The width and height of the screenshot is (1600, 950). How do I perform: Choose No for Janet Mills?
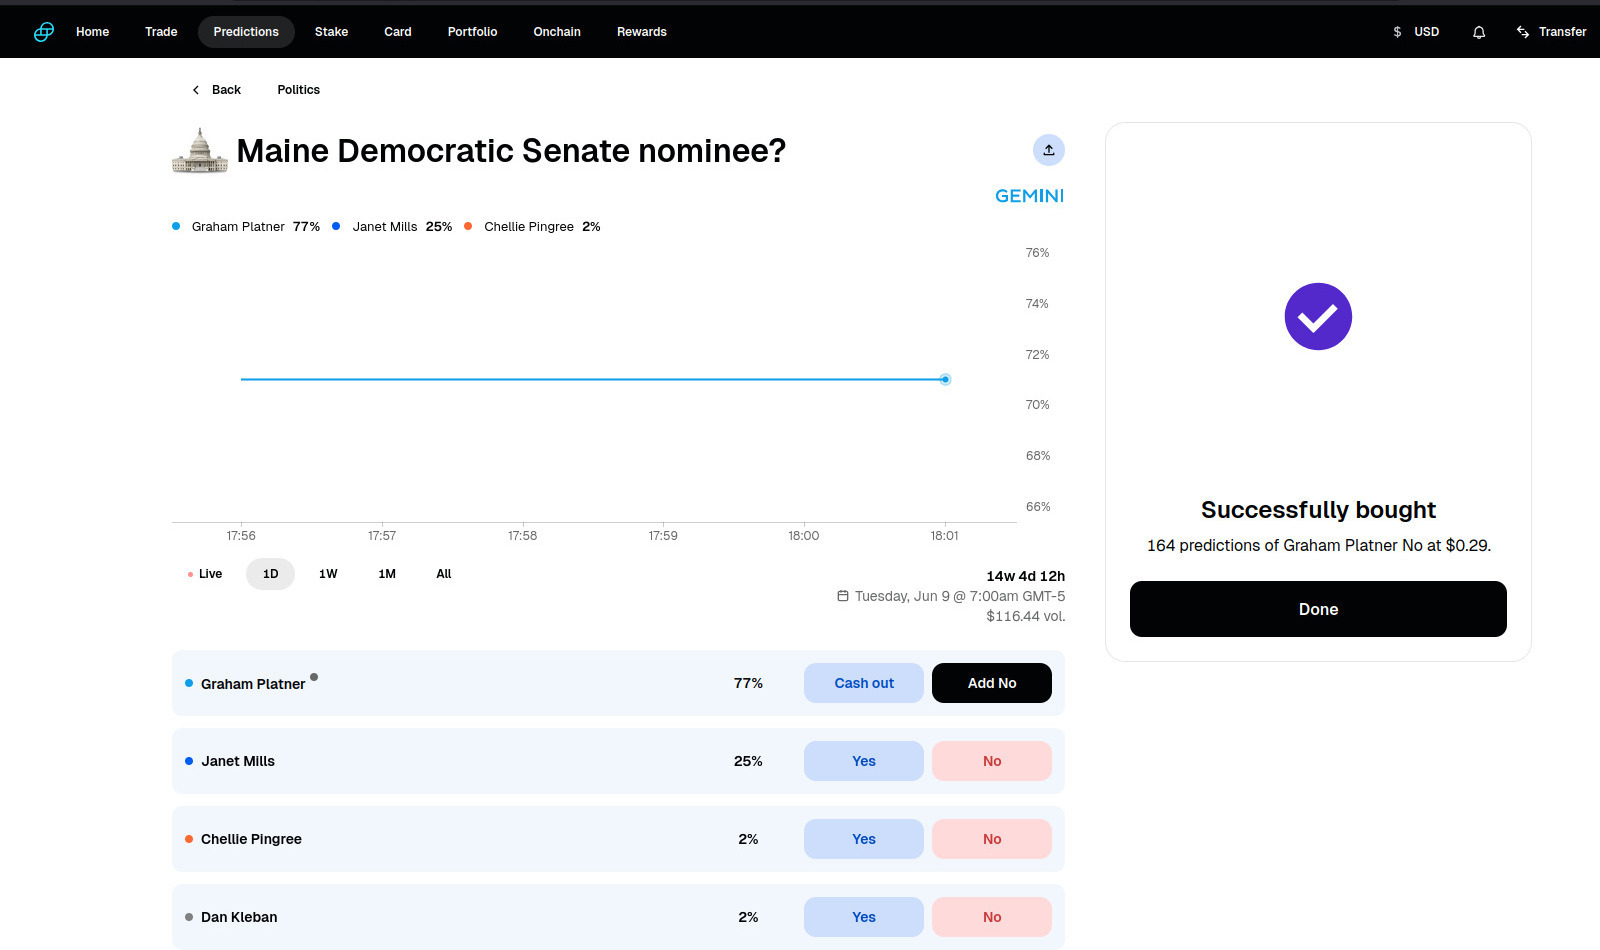click(992, 761)
